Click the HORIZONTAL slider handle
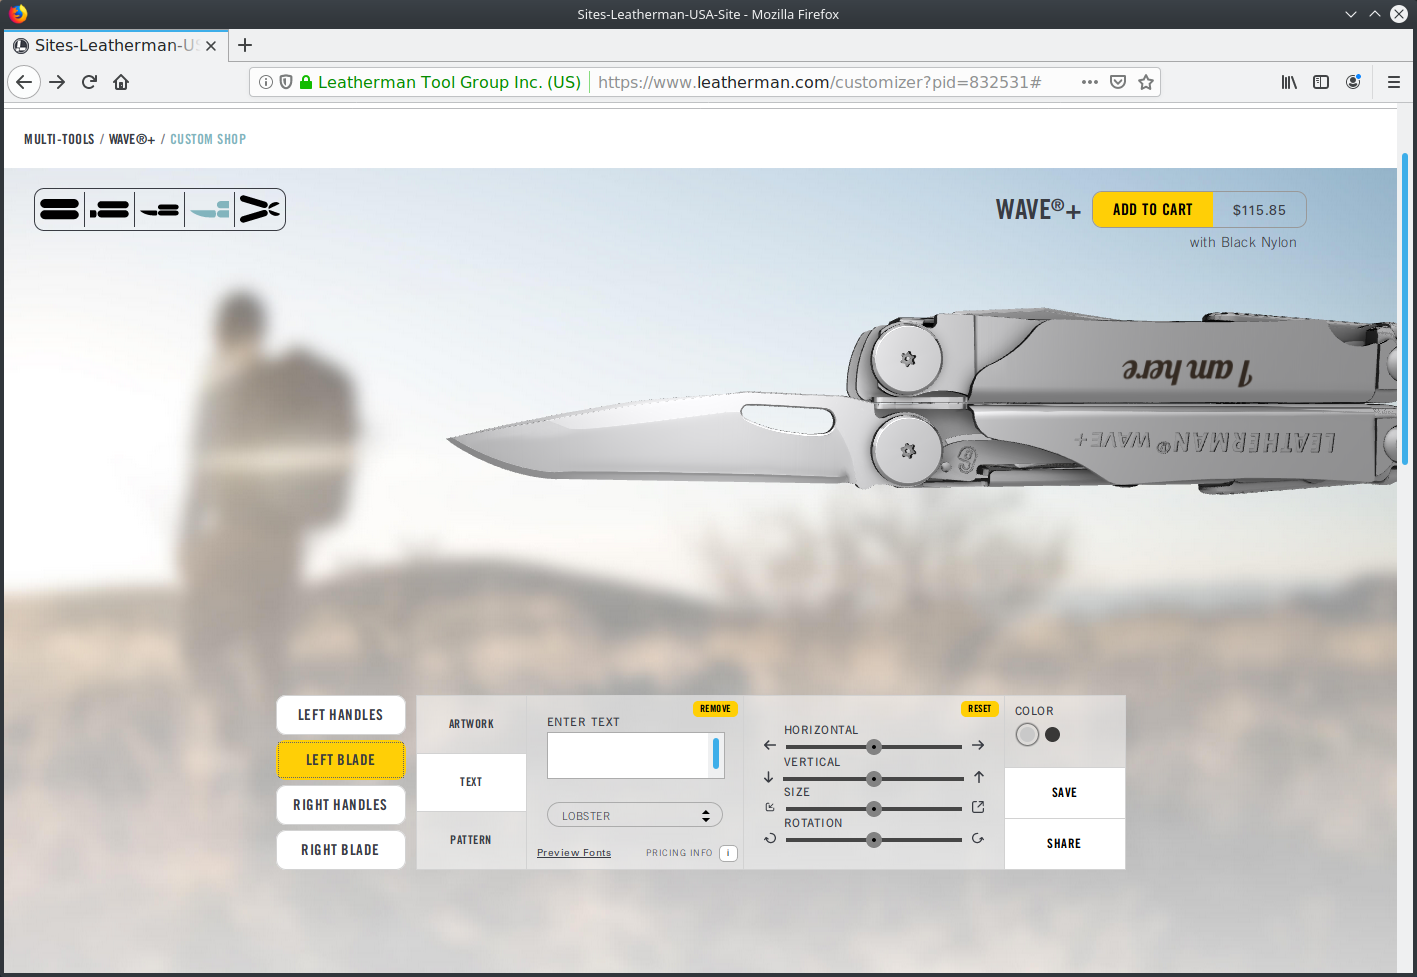Viewport: 1417px width, 977px height. point(874,747)
